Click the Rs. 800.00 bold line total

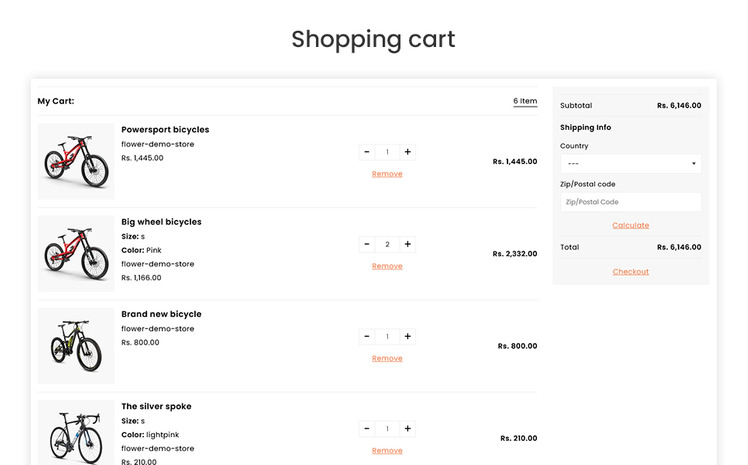point(517,346)
